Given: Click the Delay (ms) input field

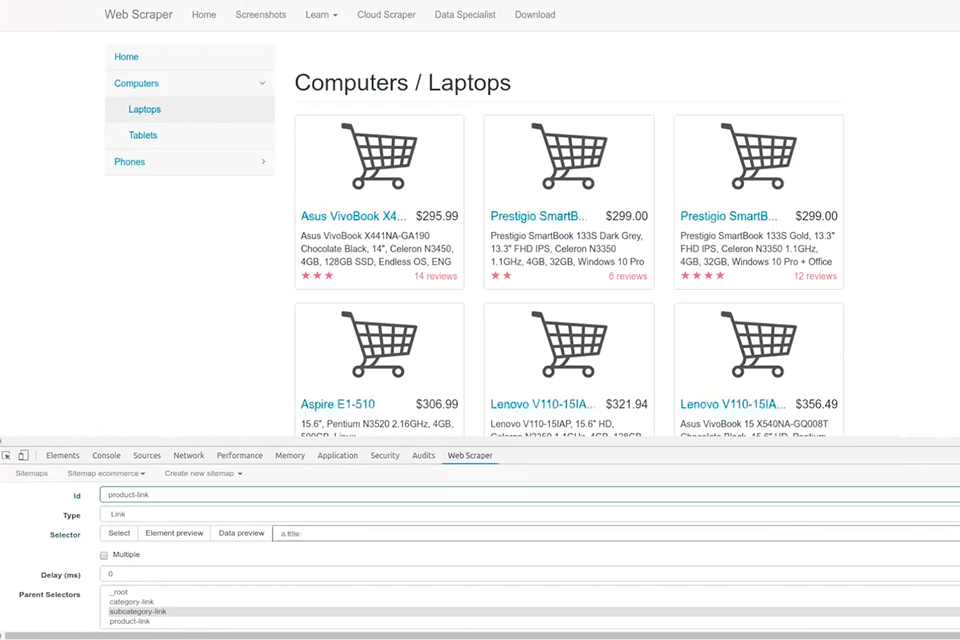Looking at the screenshot, I should click(530, 574).
